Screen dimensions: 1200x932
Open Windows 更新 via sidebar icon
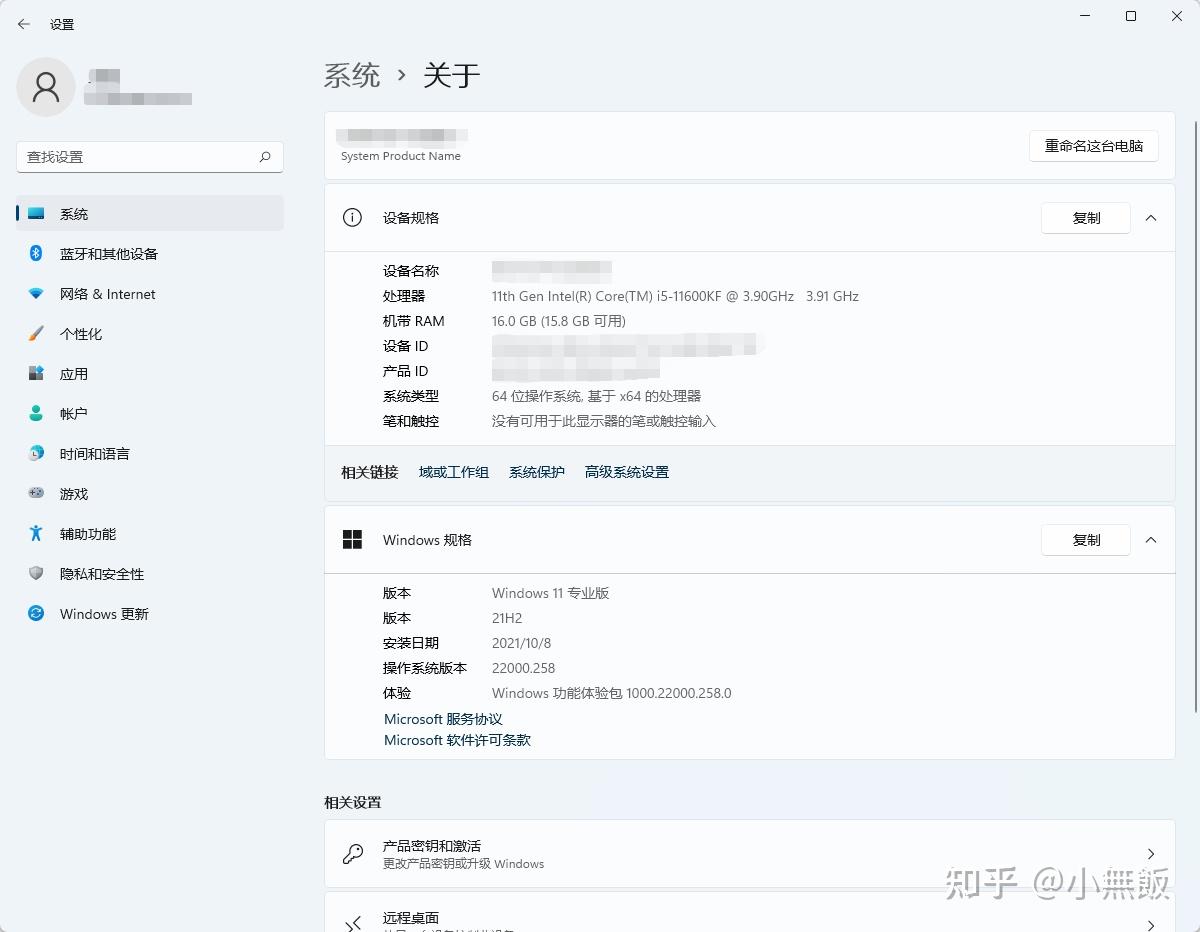click(x=34, y=613)
